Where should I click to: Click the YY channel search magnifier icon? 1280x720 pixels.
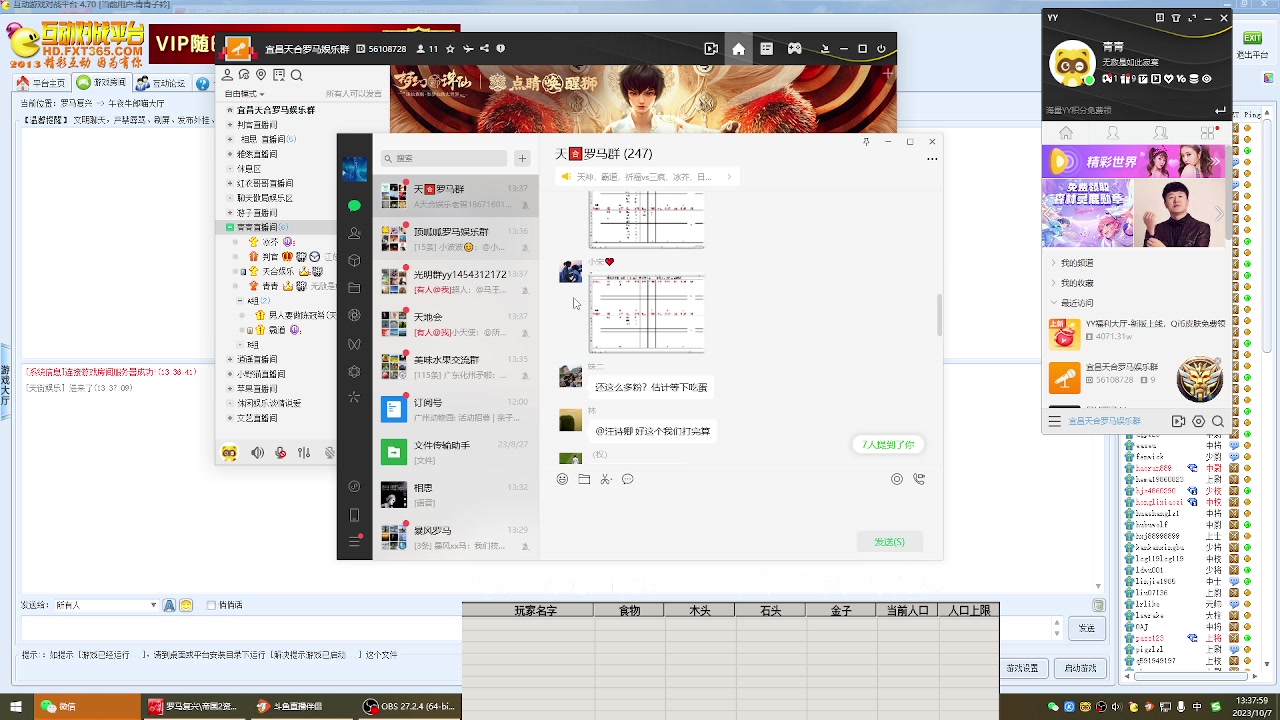point(296,75)
